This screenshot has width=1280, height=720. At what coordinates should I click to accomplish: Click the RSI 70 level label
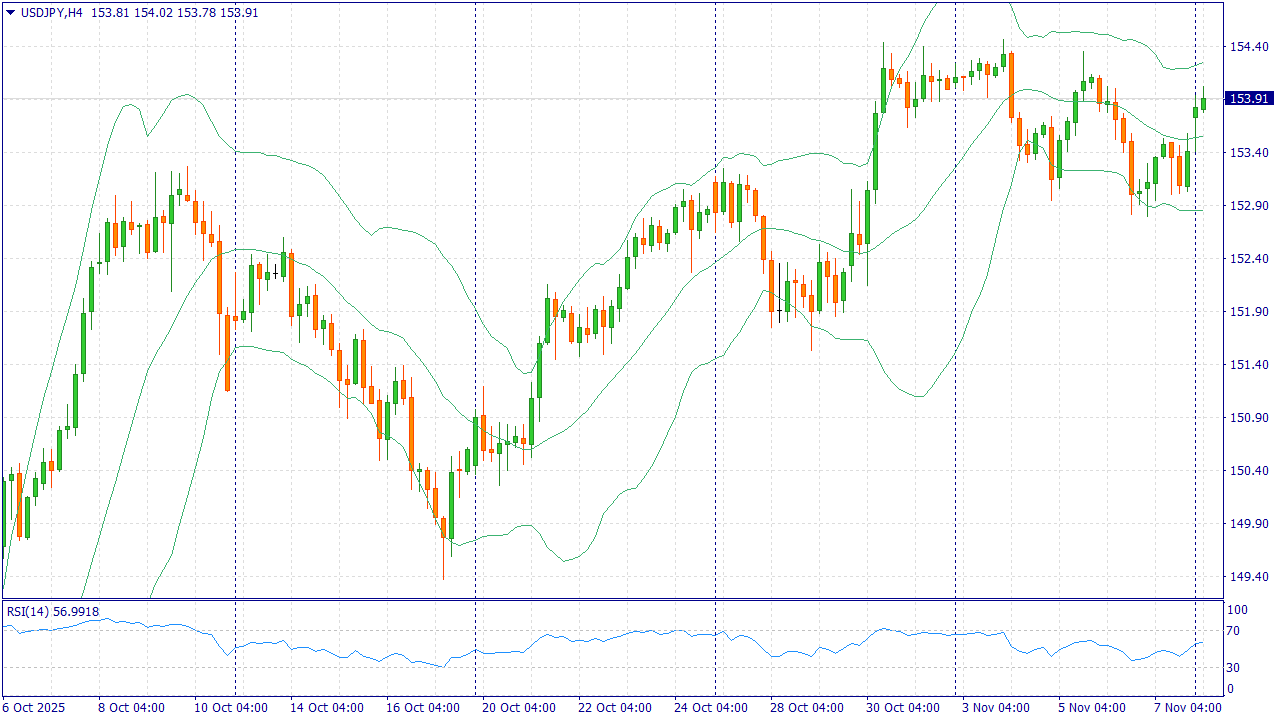[x=1234, y=631]
